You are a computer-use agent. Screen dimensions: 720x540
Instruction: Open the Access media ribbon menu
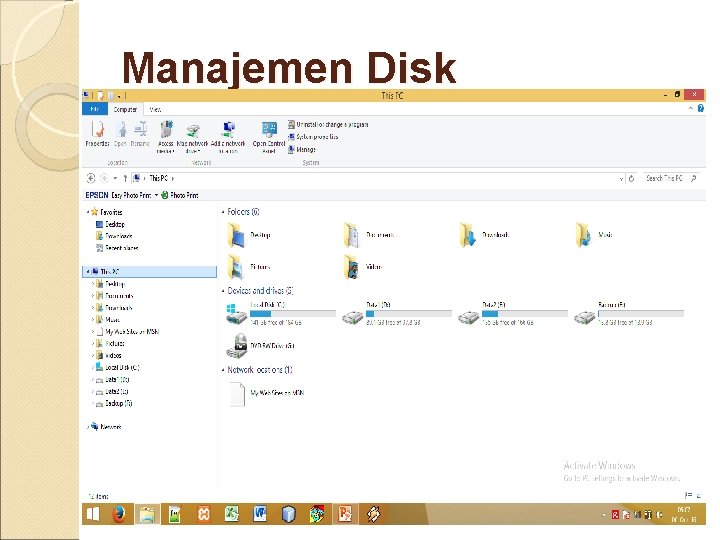[x=165, y=136]
